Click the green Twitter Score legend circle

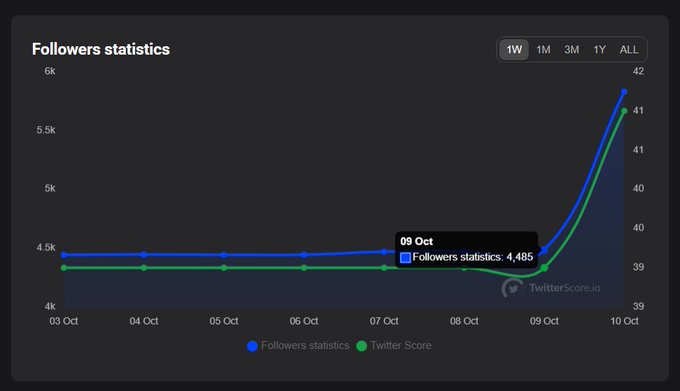[361, 346]
